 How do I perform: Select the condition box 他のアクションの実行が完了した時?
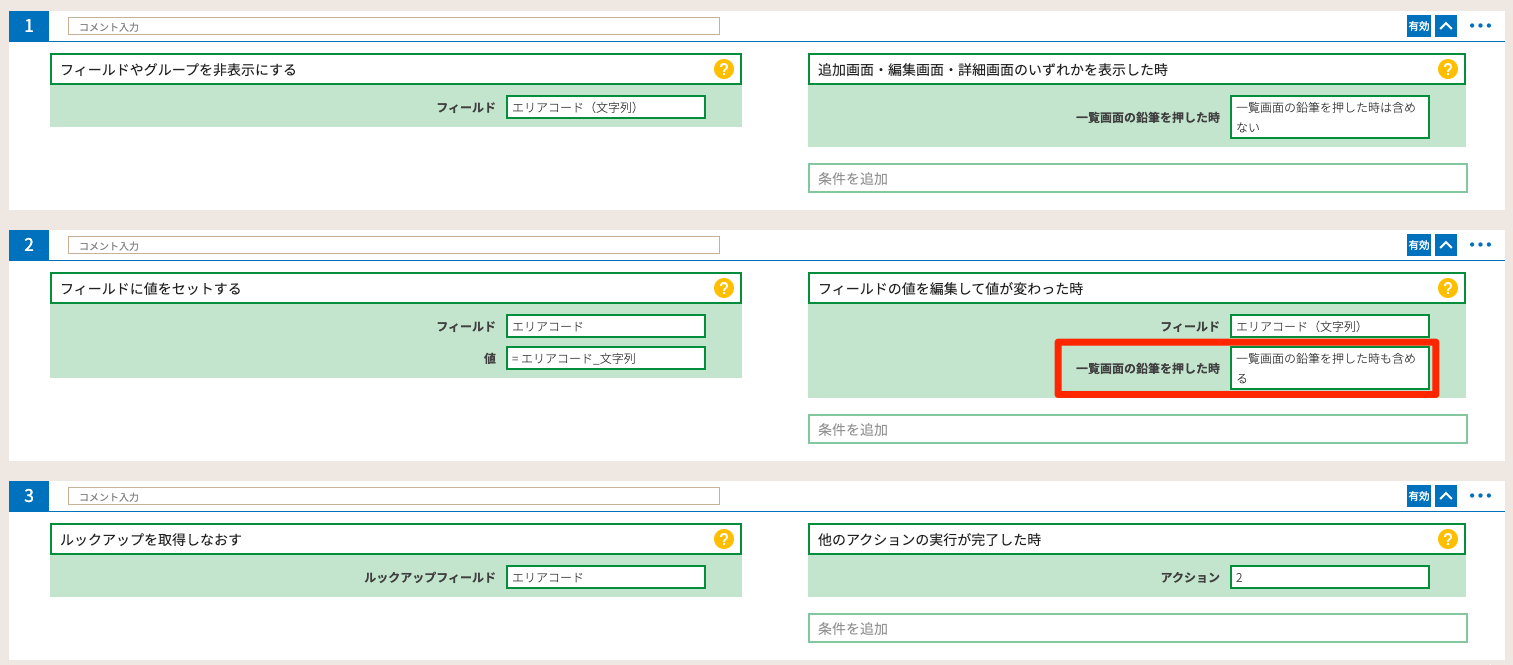tap(1137, 539)
